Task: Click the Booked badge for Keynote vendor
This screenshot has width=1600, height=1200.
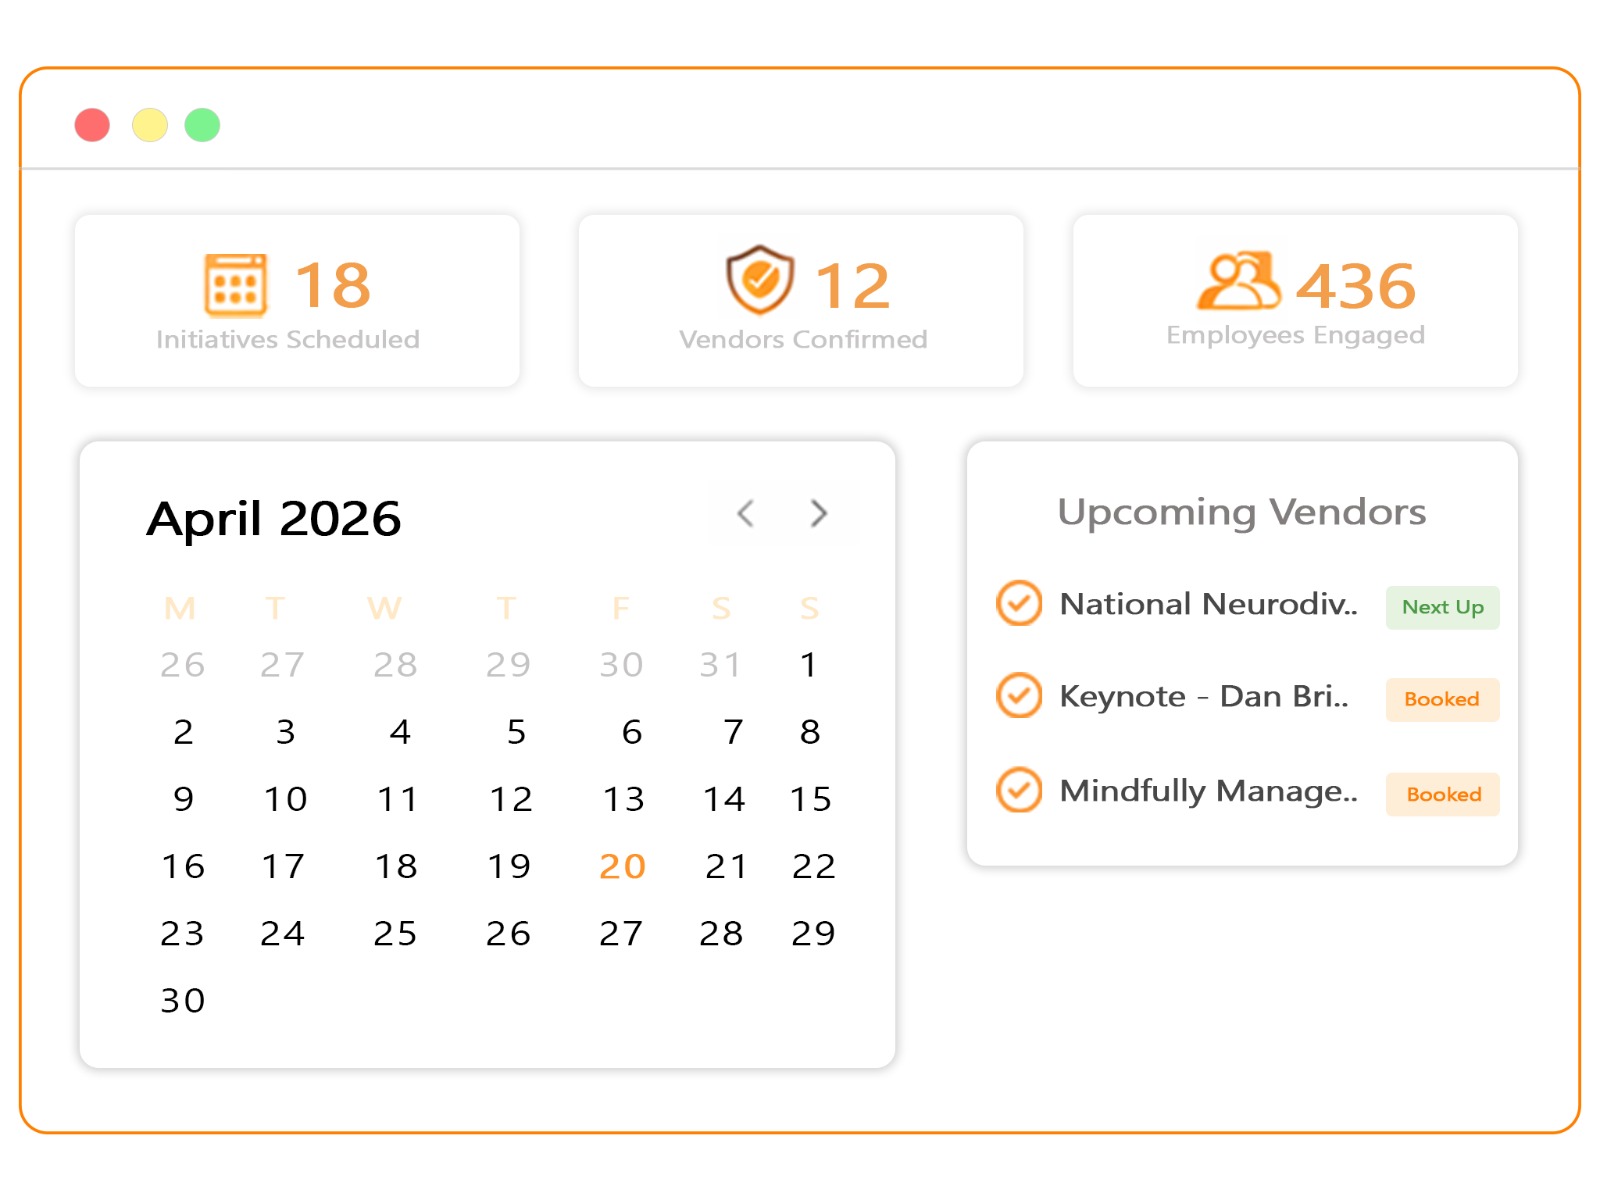Action: 1442,699
